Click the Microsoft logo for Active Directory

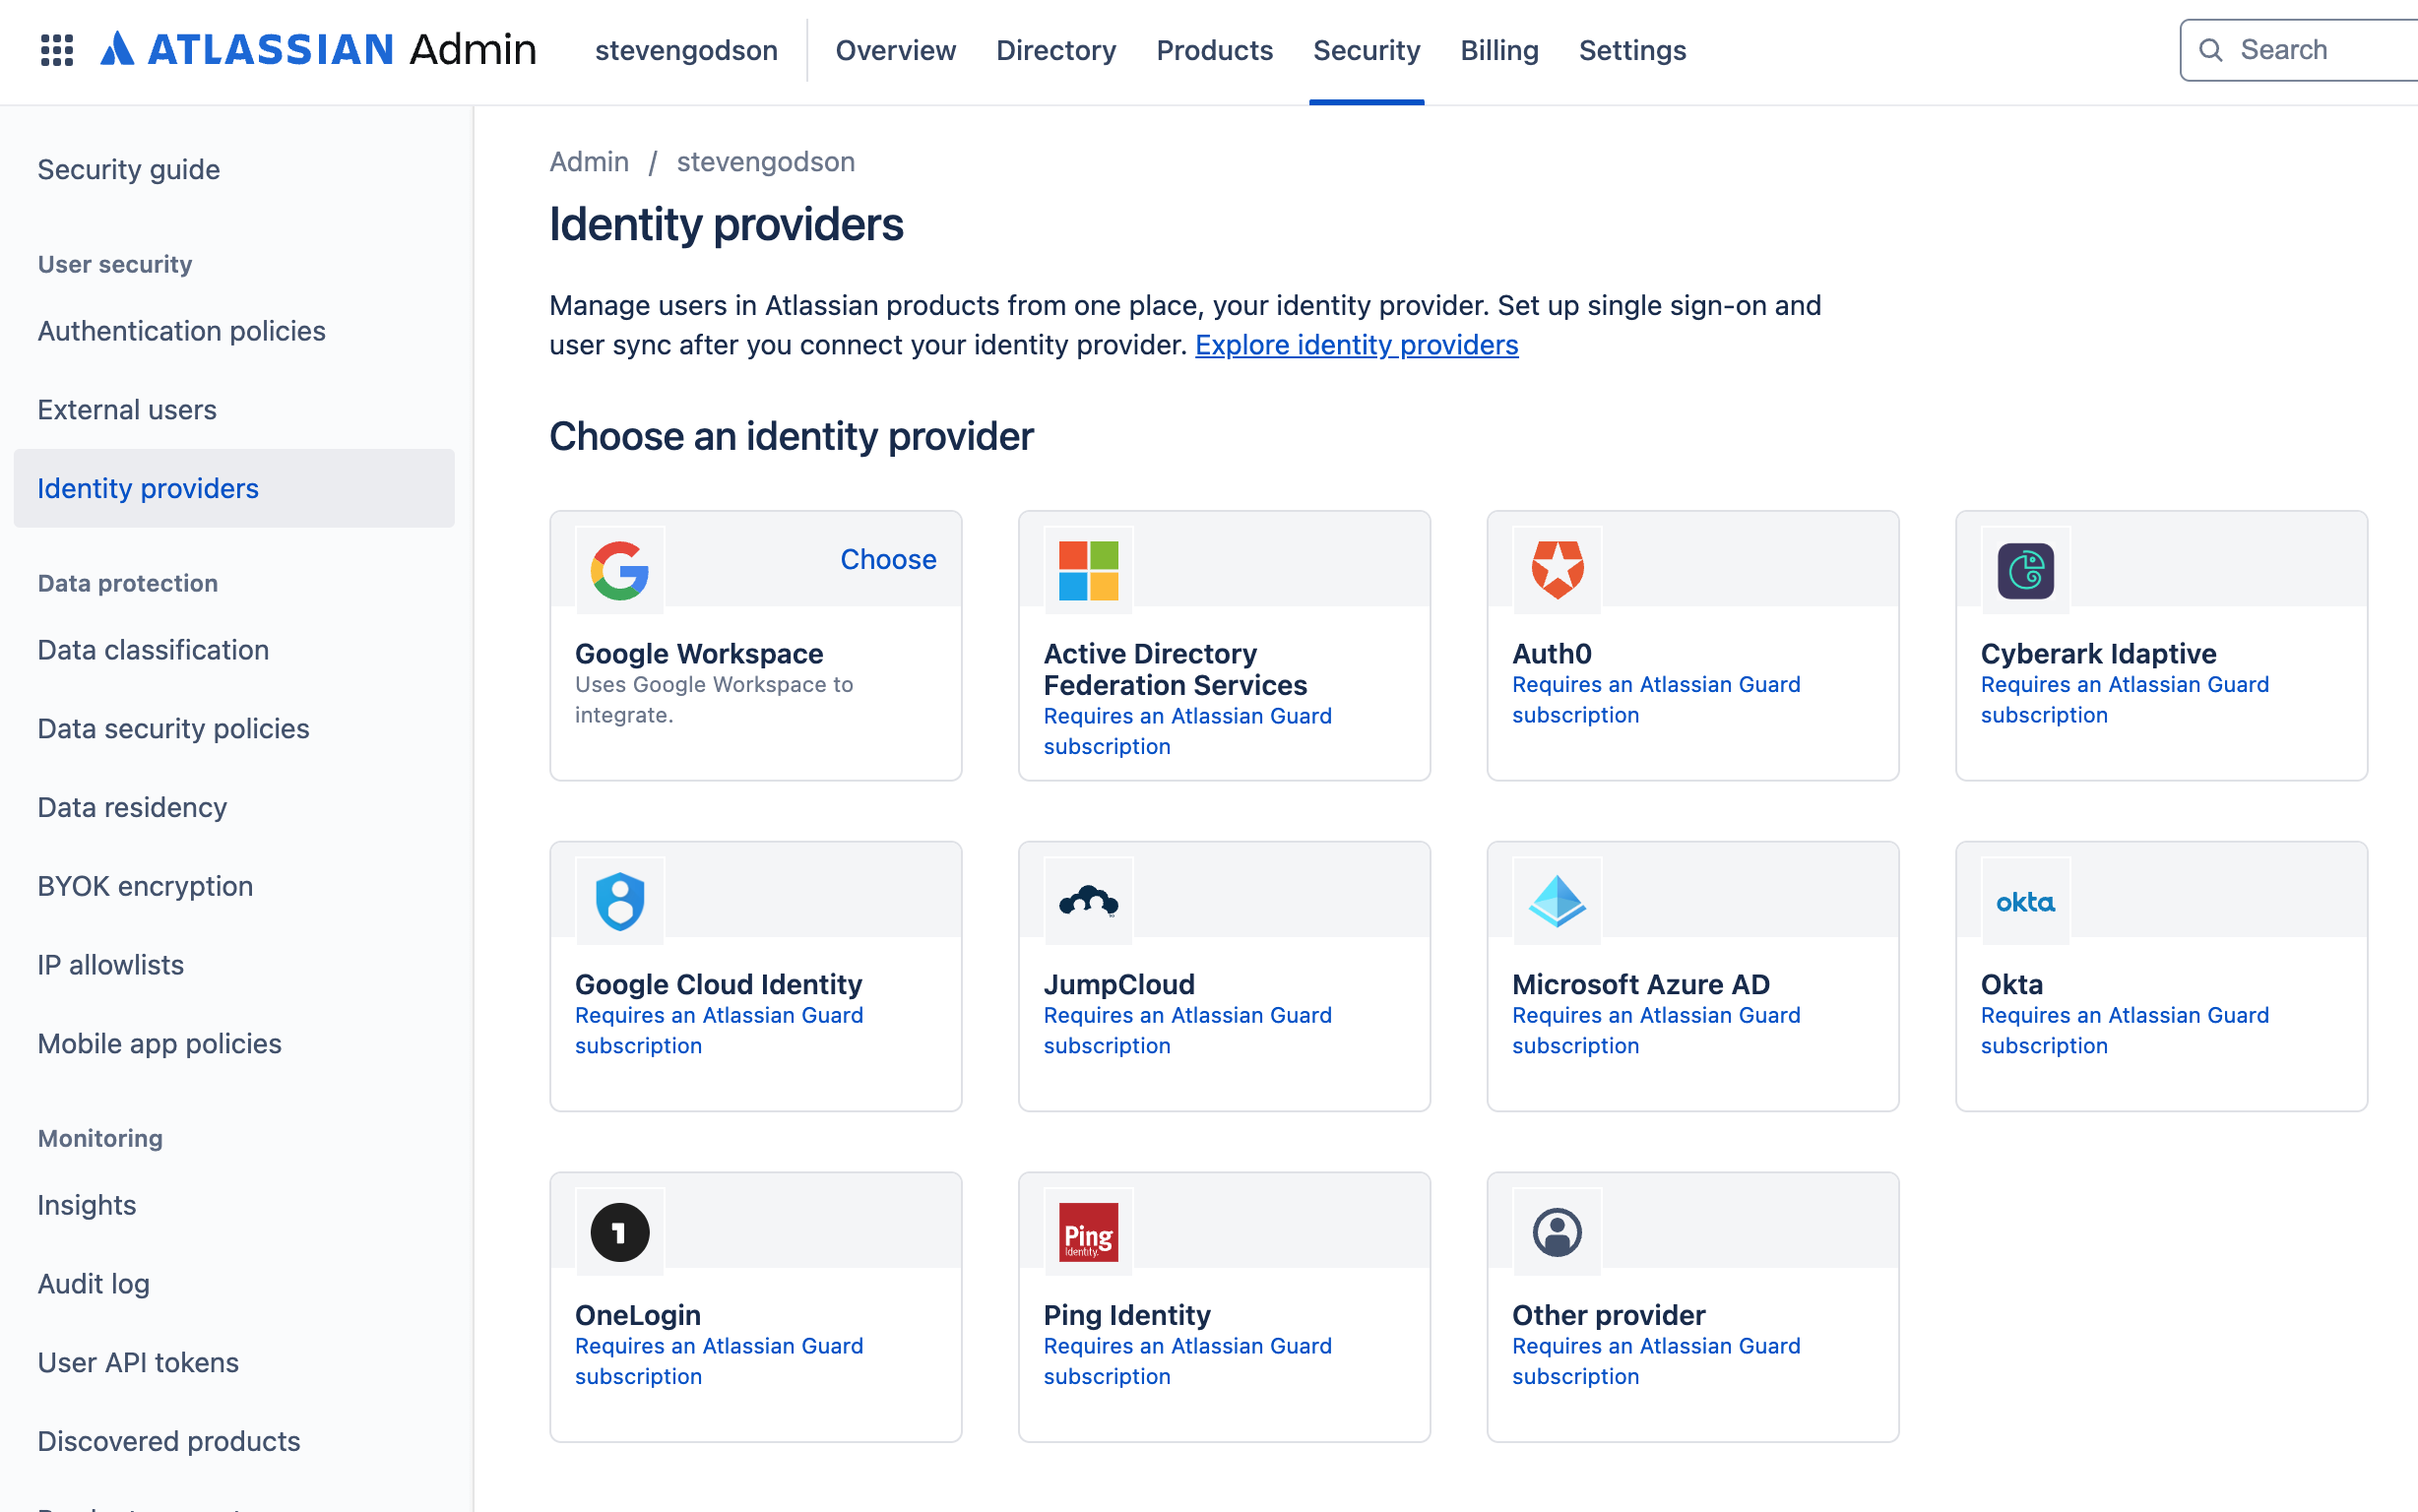[x=1088, y=570]
